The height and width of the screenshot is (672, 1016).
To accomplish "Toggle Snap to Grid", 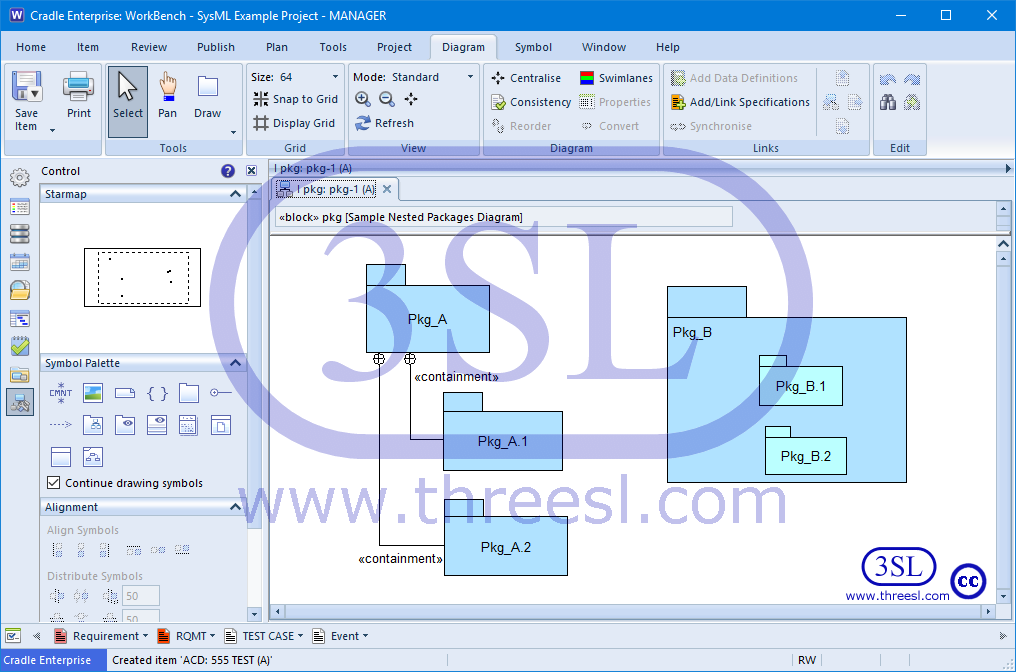I will pyautogui.click(x=295, y=99).
